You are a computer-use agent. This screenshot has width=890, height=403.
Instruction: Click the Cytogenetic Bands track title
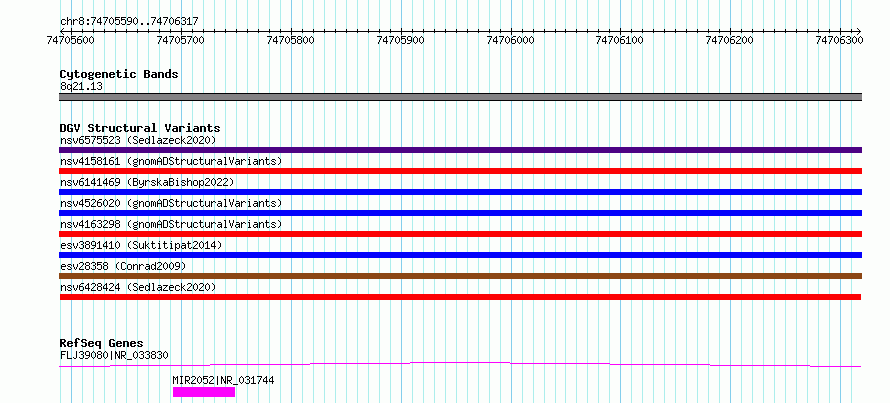click(119, 74)
